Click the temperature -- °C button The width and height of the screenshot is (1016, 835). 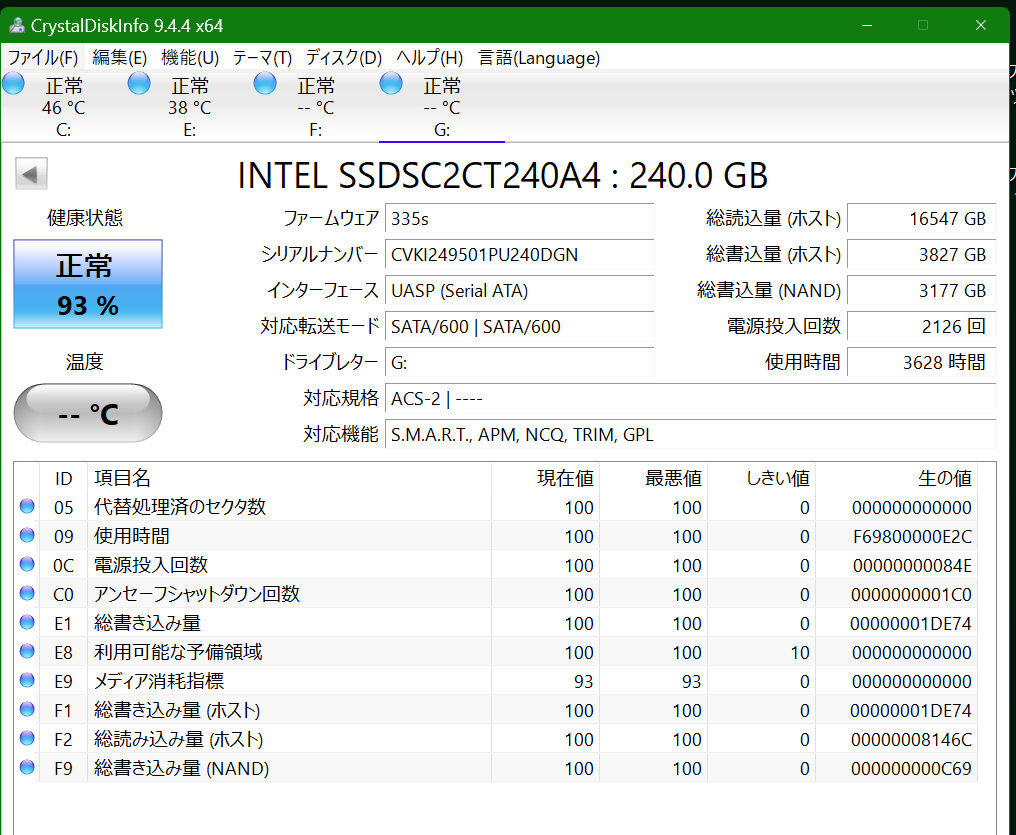[88, 413]
